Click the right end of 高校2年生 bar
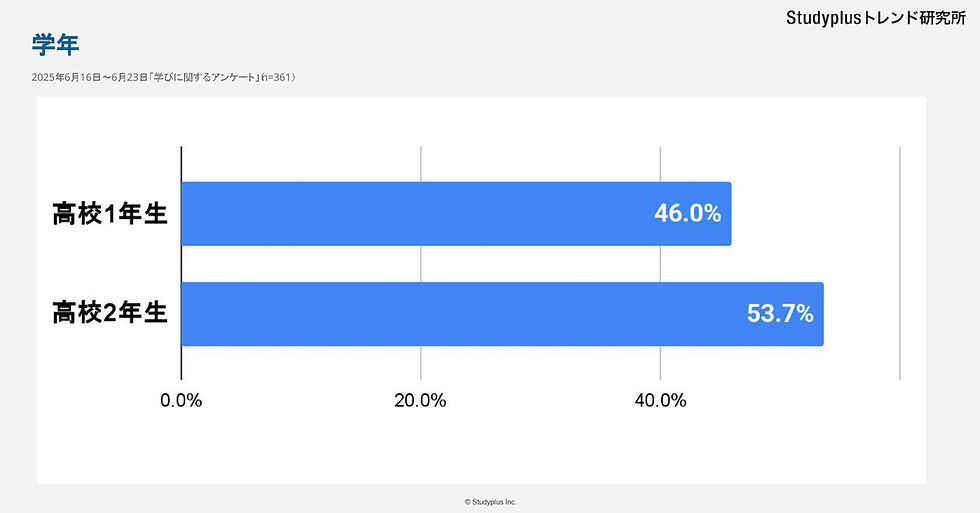Image resolution: width=980 pixels, height=513 pixels. click(x=820, y=314)
